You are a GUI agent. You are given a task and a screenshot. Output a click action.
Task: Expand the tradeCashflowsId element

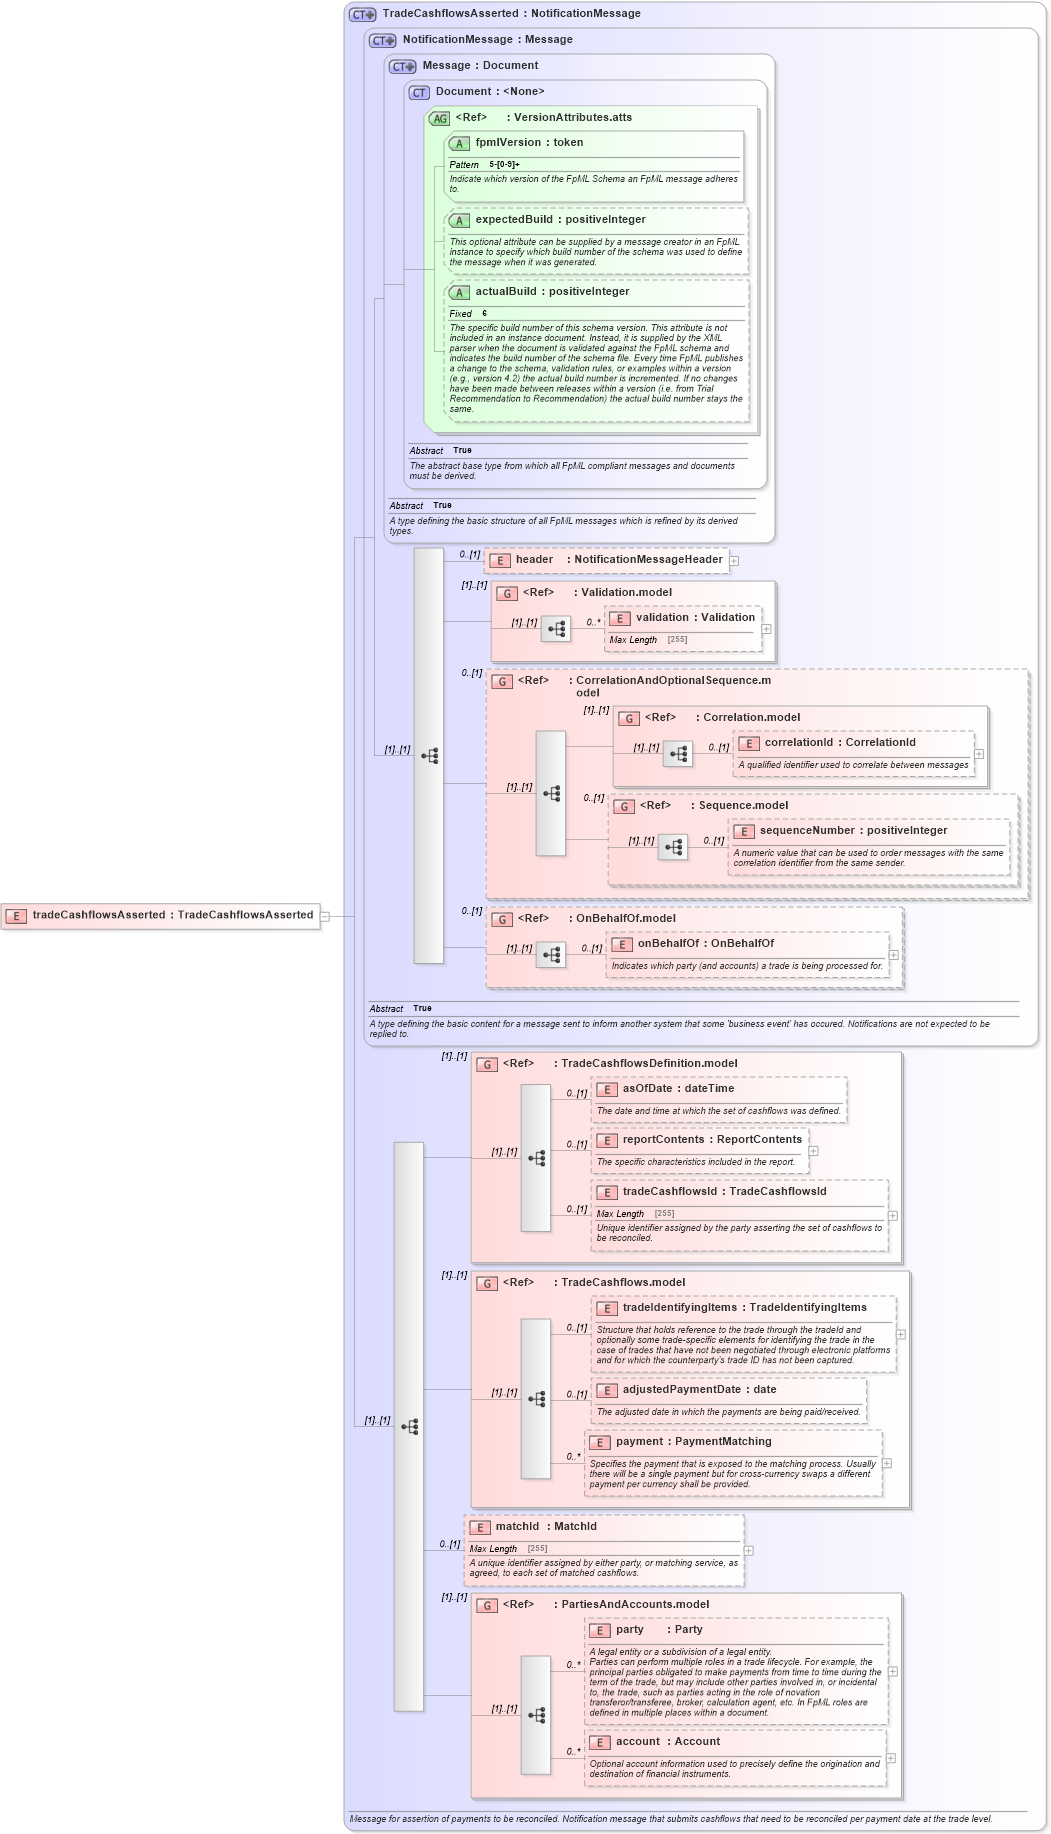pos(893,1216)
